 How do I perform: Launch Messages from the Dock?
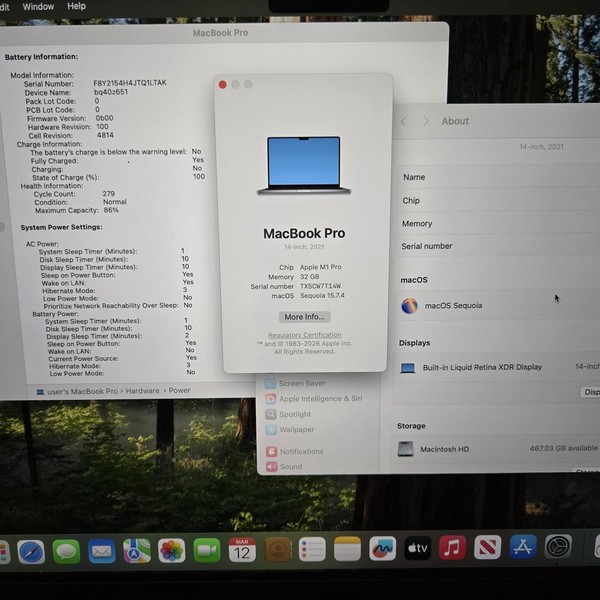pos(66,551)
